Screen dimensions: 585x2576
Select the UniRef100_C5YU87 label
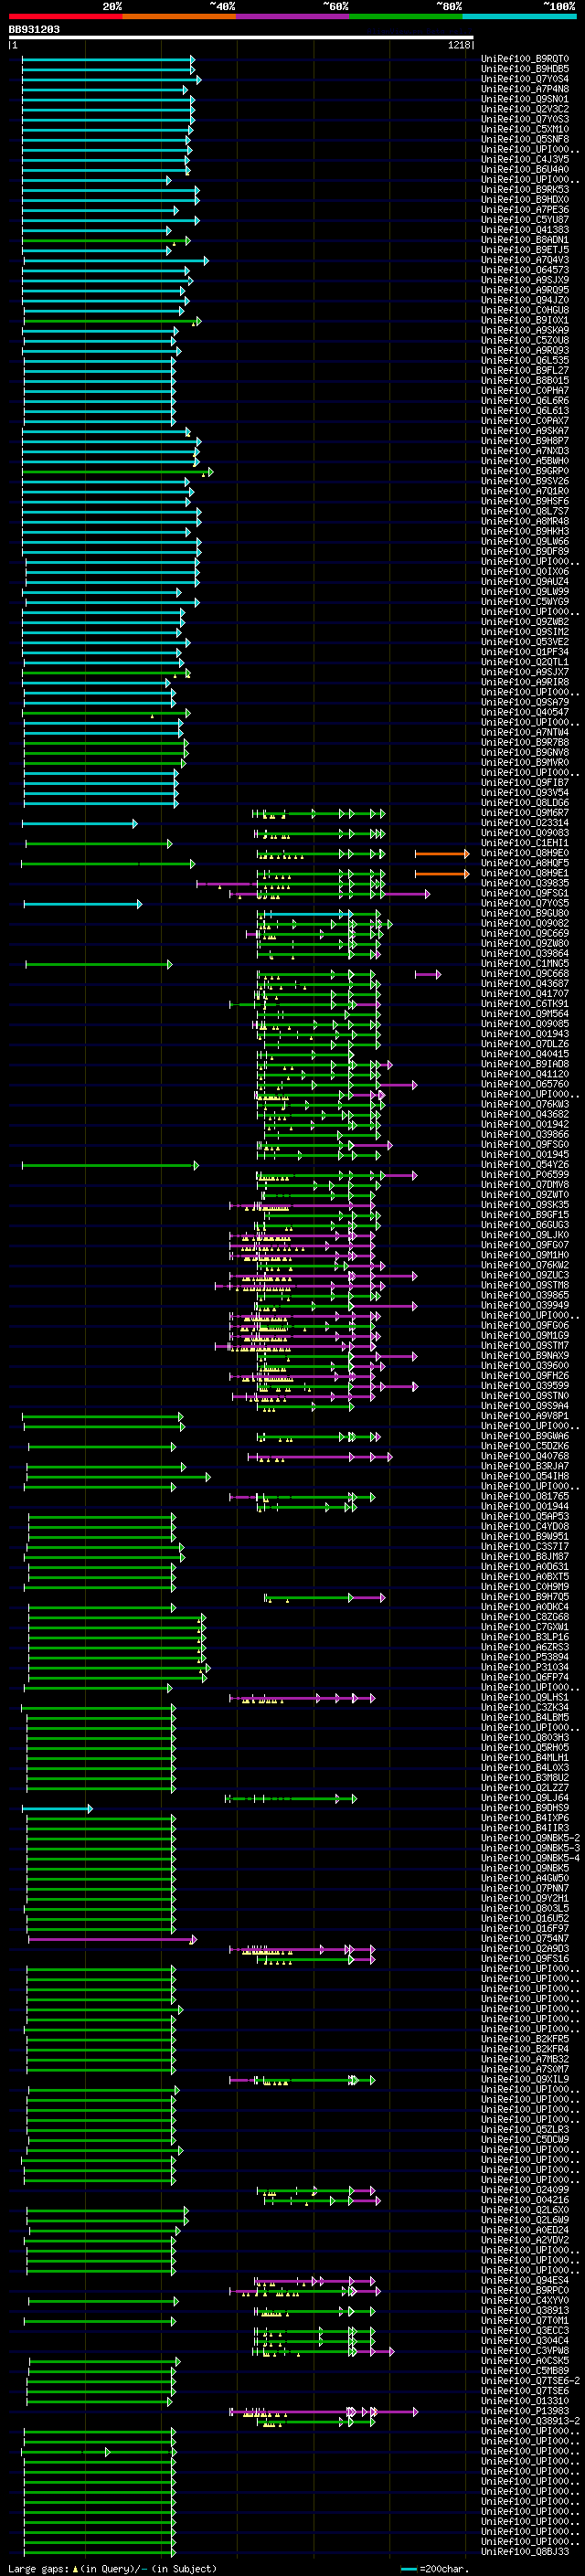(525, 220)
